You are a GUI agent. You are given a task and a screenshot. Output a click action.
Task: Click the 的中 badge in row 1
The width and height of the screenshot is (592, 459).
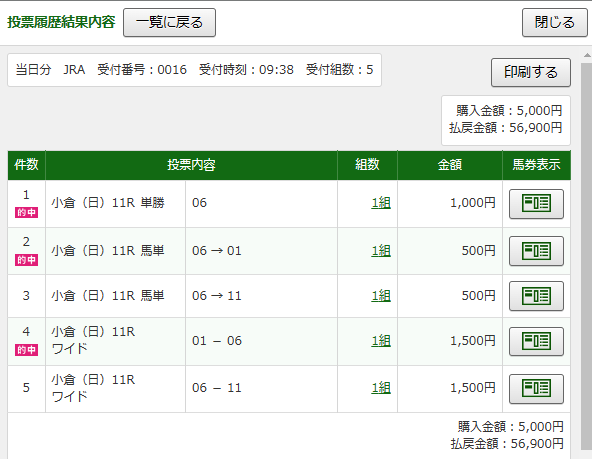(x=26, y=213)
